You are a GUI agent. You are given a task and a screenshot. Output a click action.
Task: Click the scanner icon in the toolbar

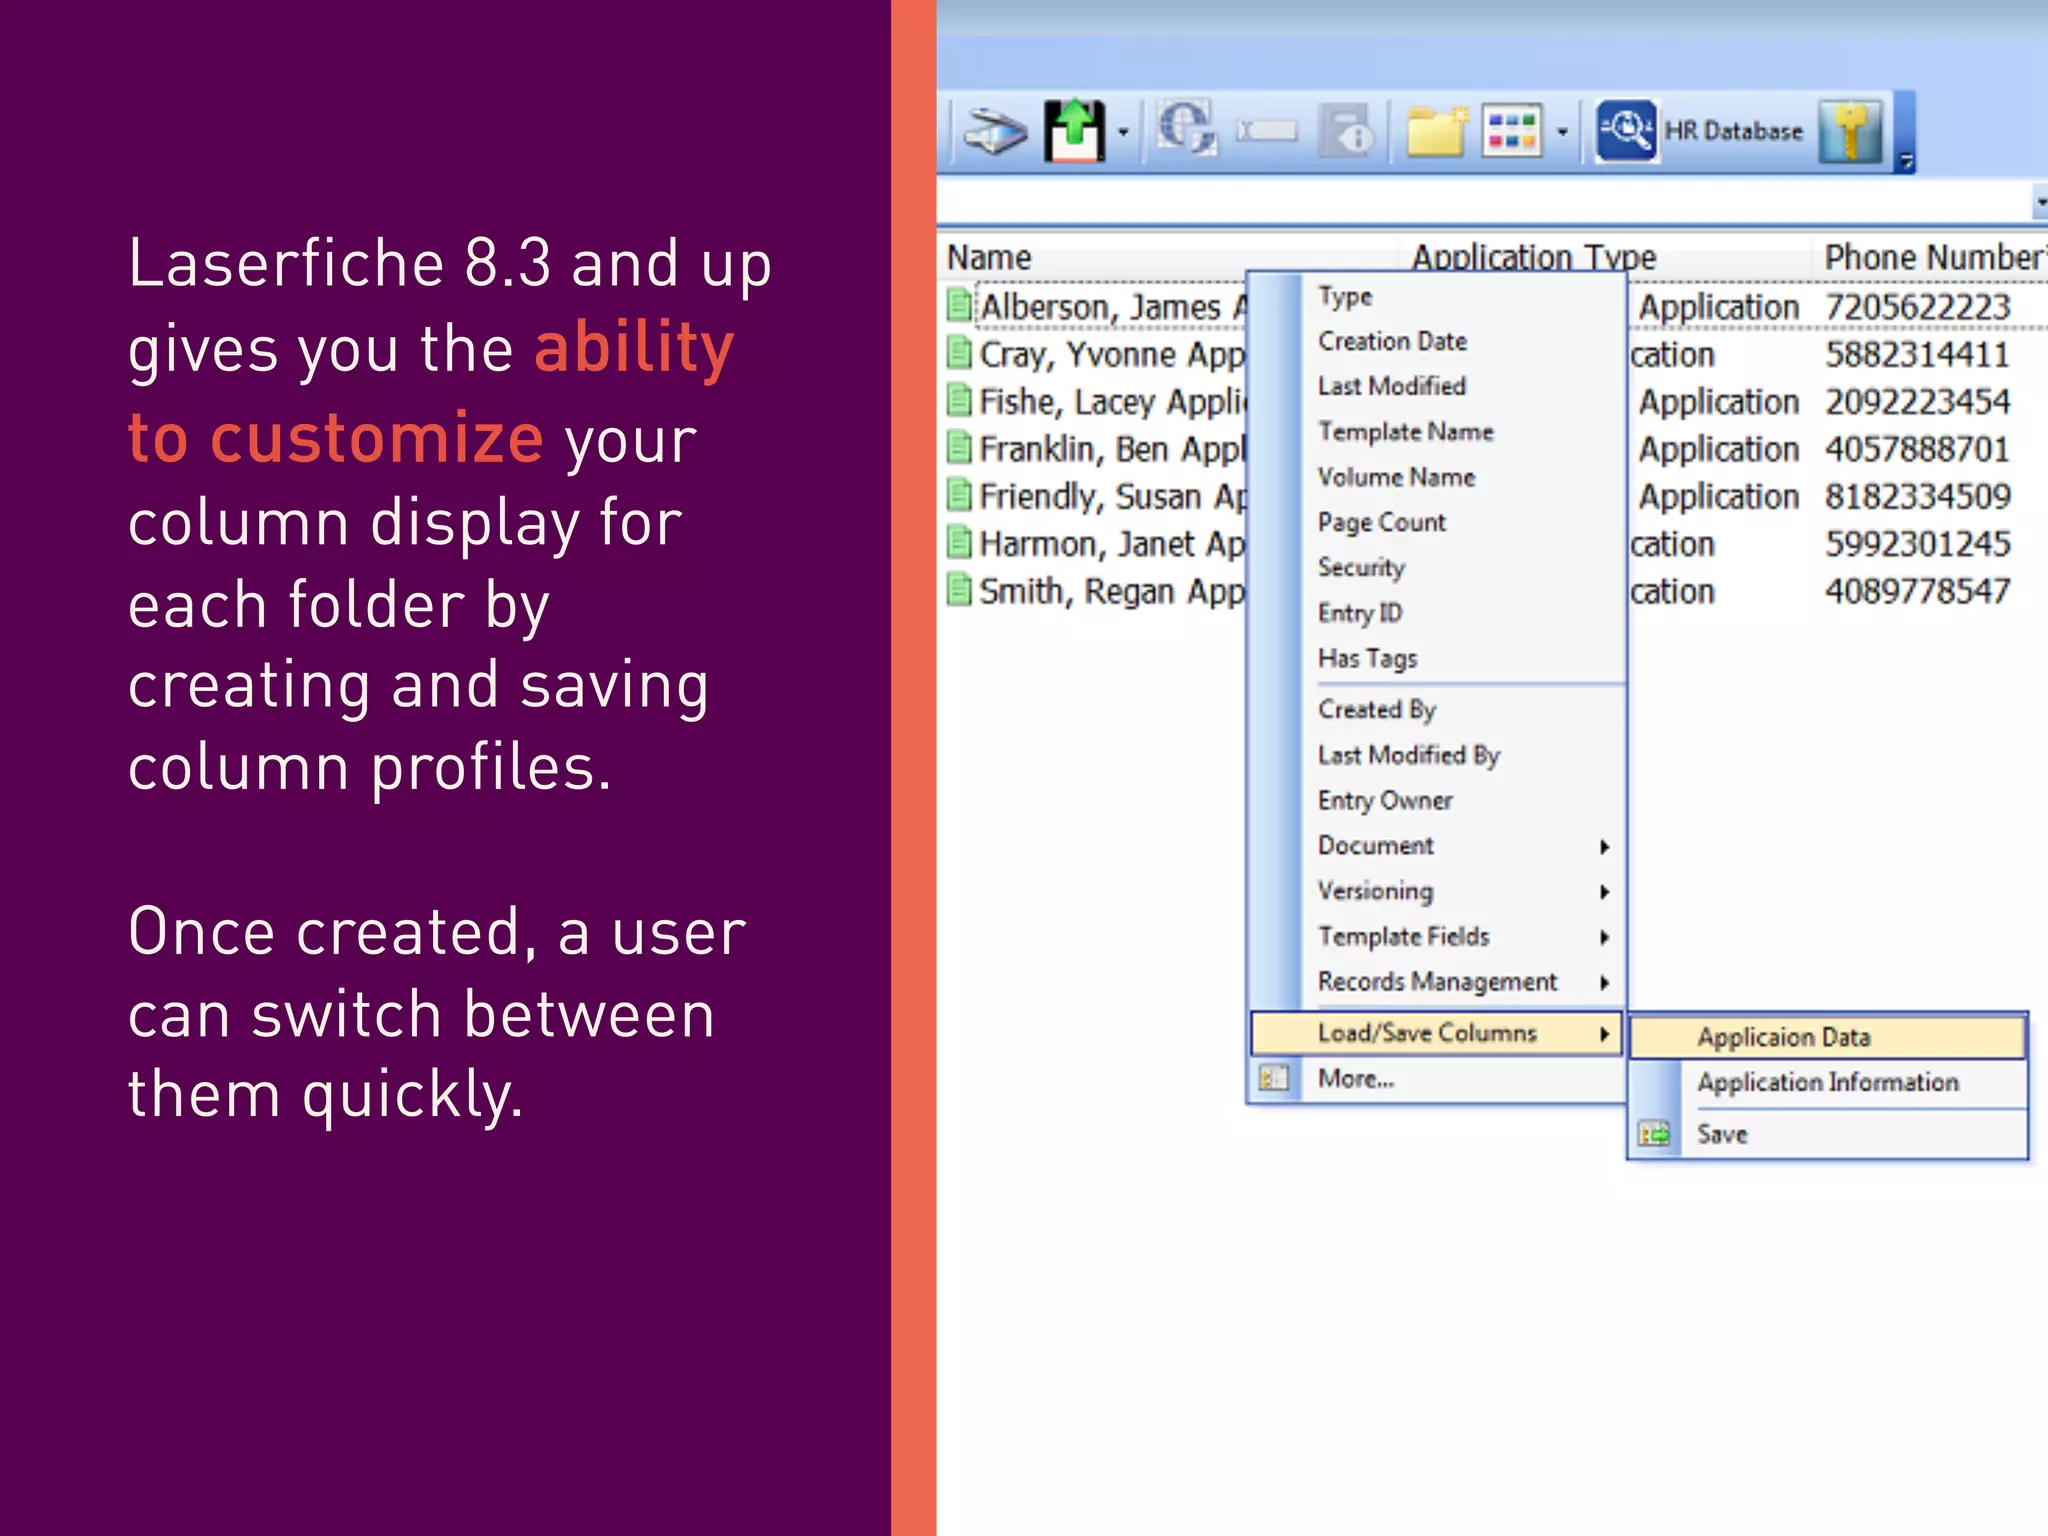tap(995, 131)
